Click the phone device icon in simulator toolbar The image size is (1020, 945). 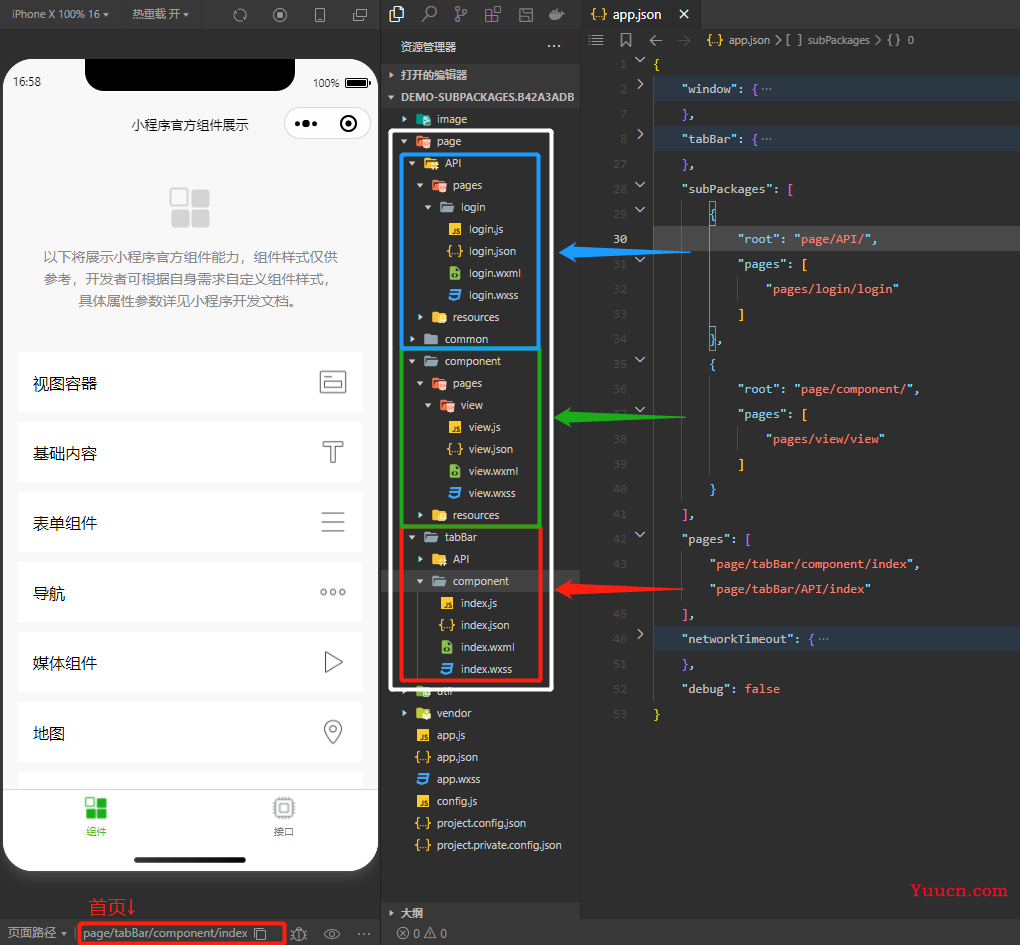coord(320,15)
